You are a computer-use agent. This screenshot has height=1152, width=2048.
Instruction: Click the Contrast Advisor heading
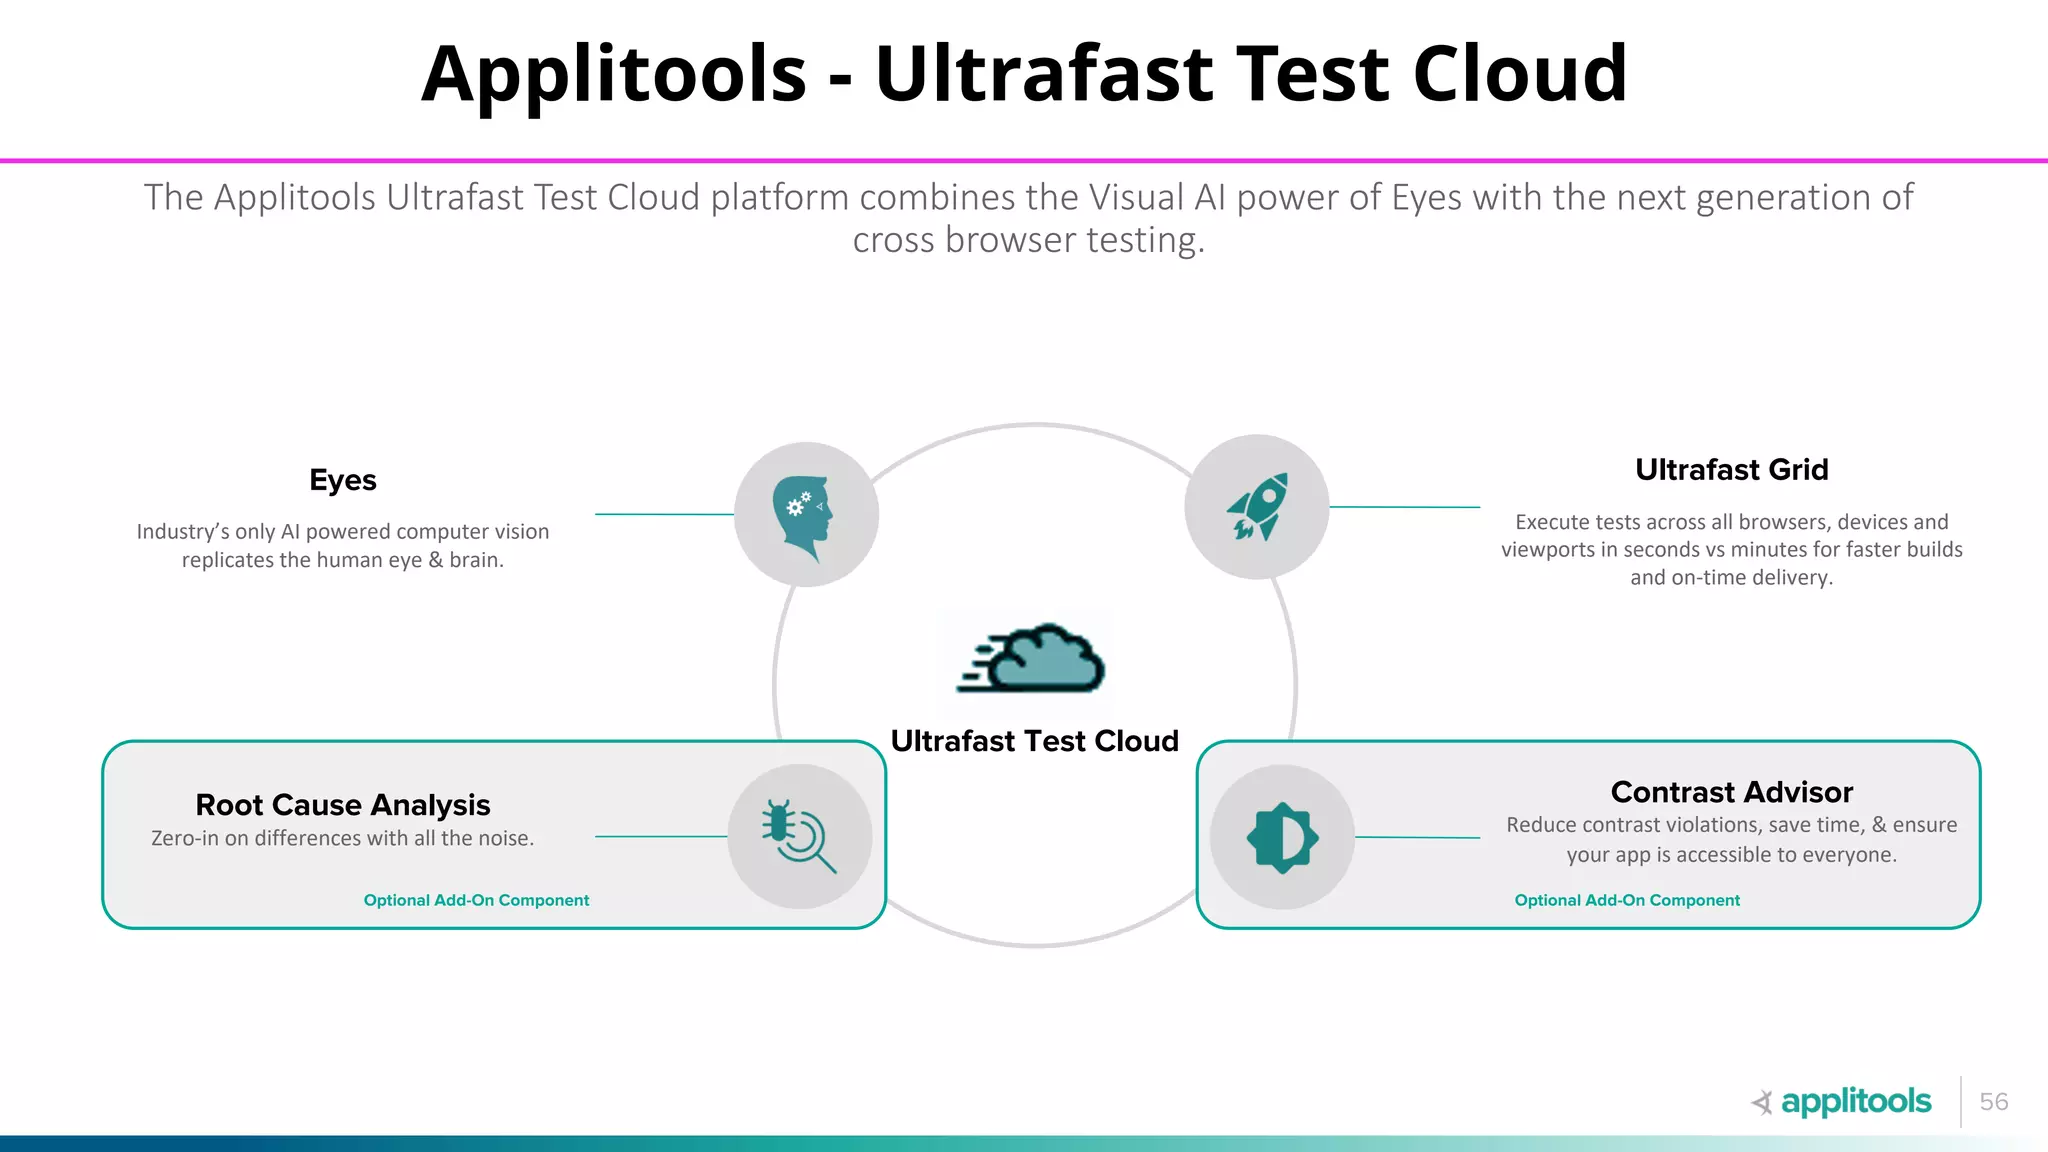tap(1731, 792)
